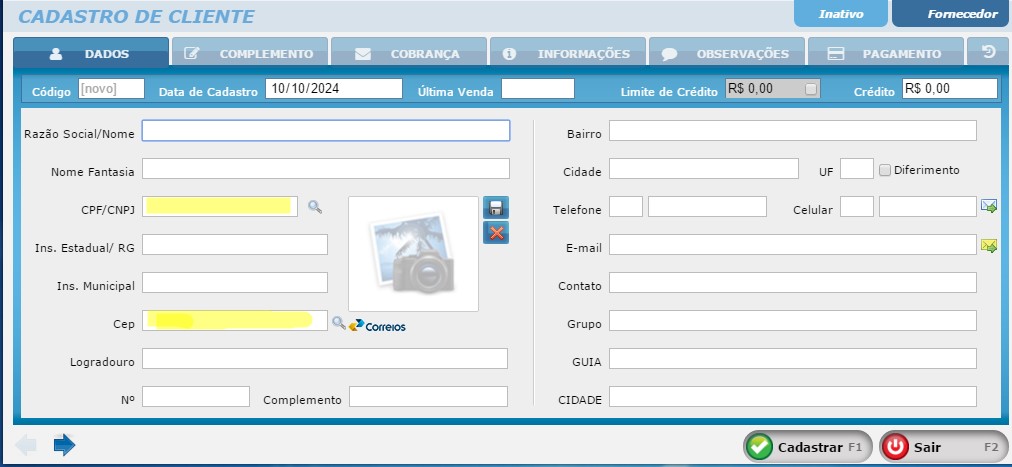The width and height of the screenshot is (1012, 467).
Task: Click the Telefone area code field
Action: point(626,206)
